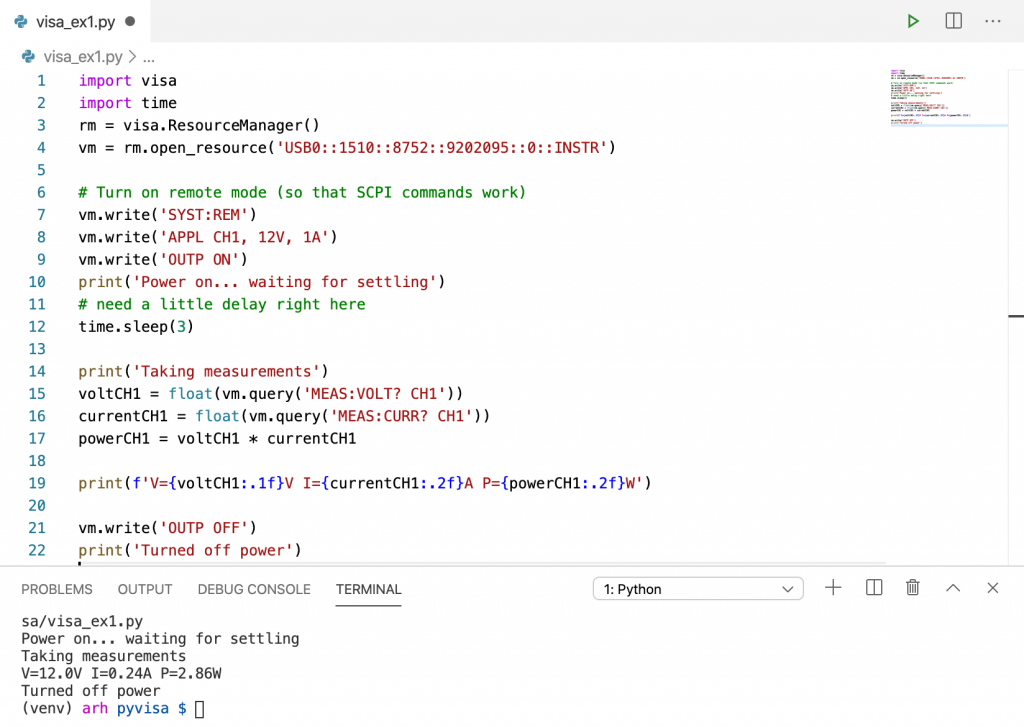Select the TERMINAL panel tab
The height and width of the screenshot is (727, 1024).
pos(368,589)
